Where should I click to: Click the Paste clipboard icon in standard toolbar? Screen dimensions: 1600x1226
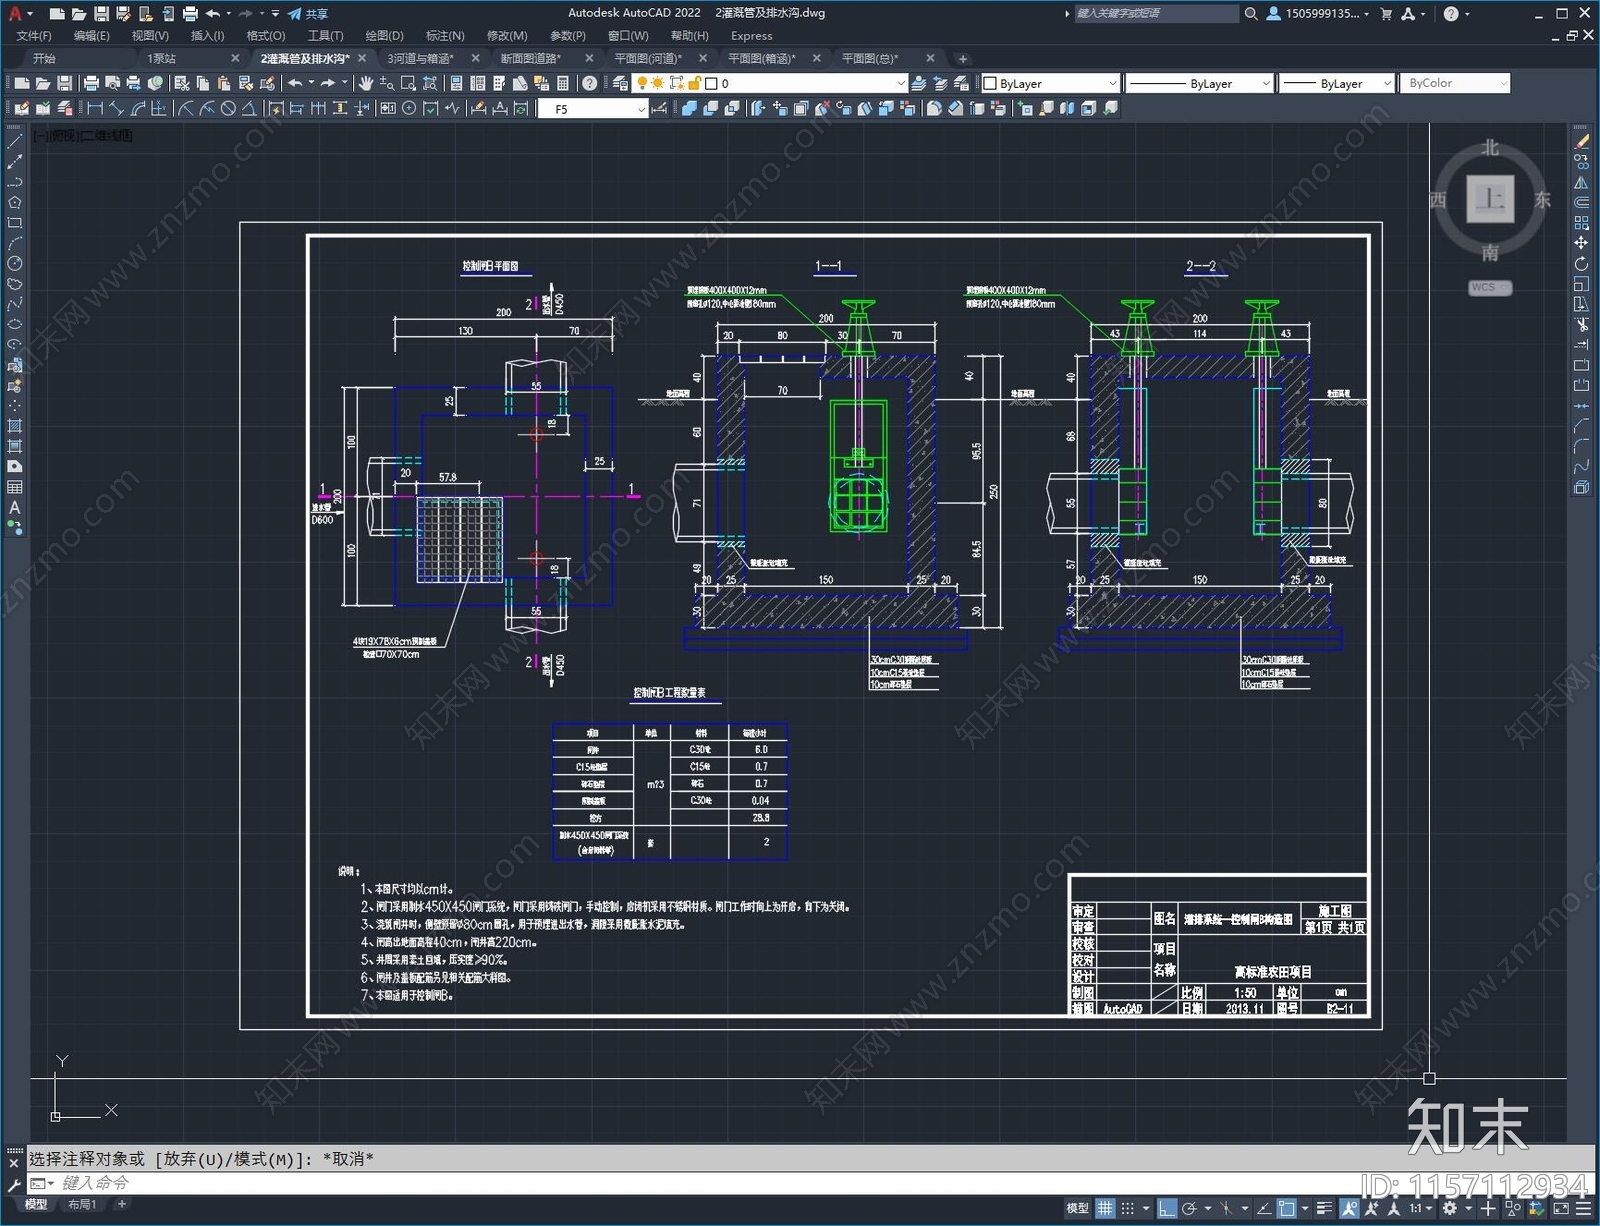click(x=225, y=83)
